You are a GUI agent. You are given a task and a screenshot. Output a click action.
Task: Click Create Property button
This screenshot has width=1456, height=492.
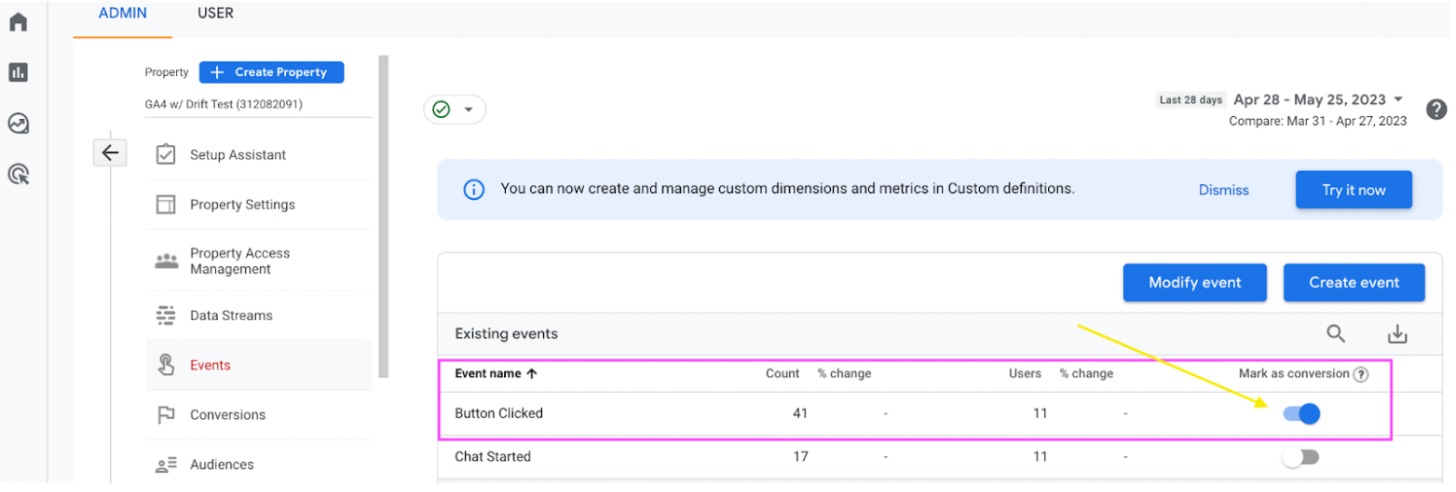[x=271, y=72]
